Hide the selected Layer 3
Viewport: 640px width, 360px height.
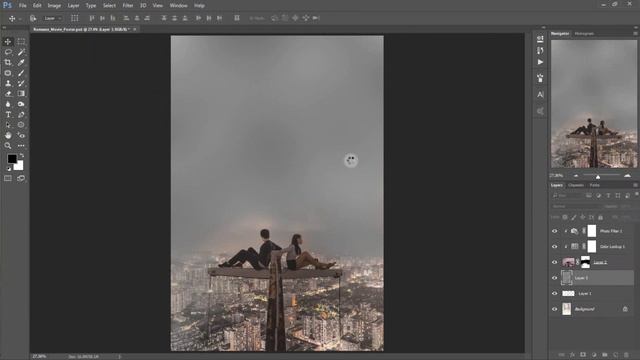click(x=554, y=278)
